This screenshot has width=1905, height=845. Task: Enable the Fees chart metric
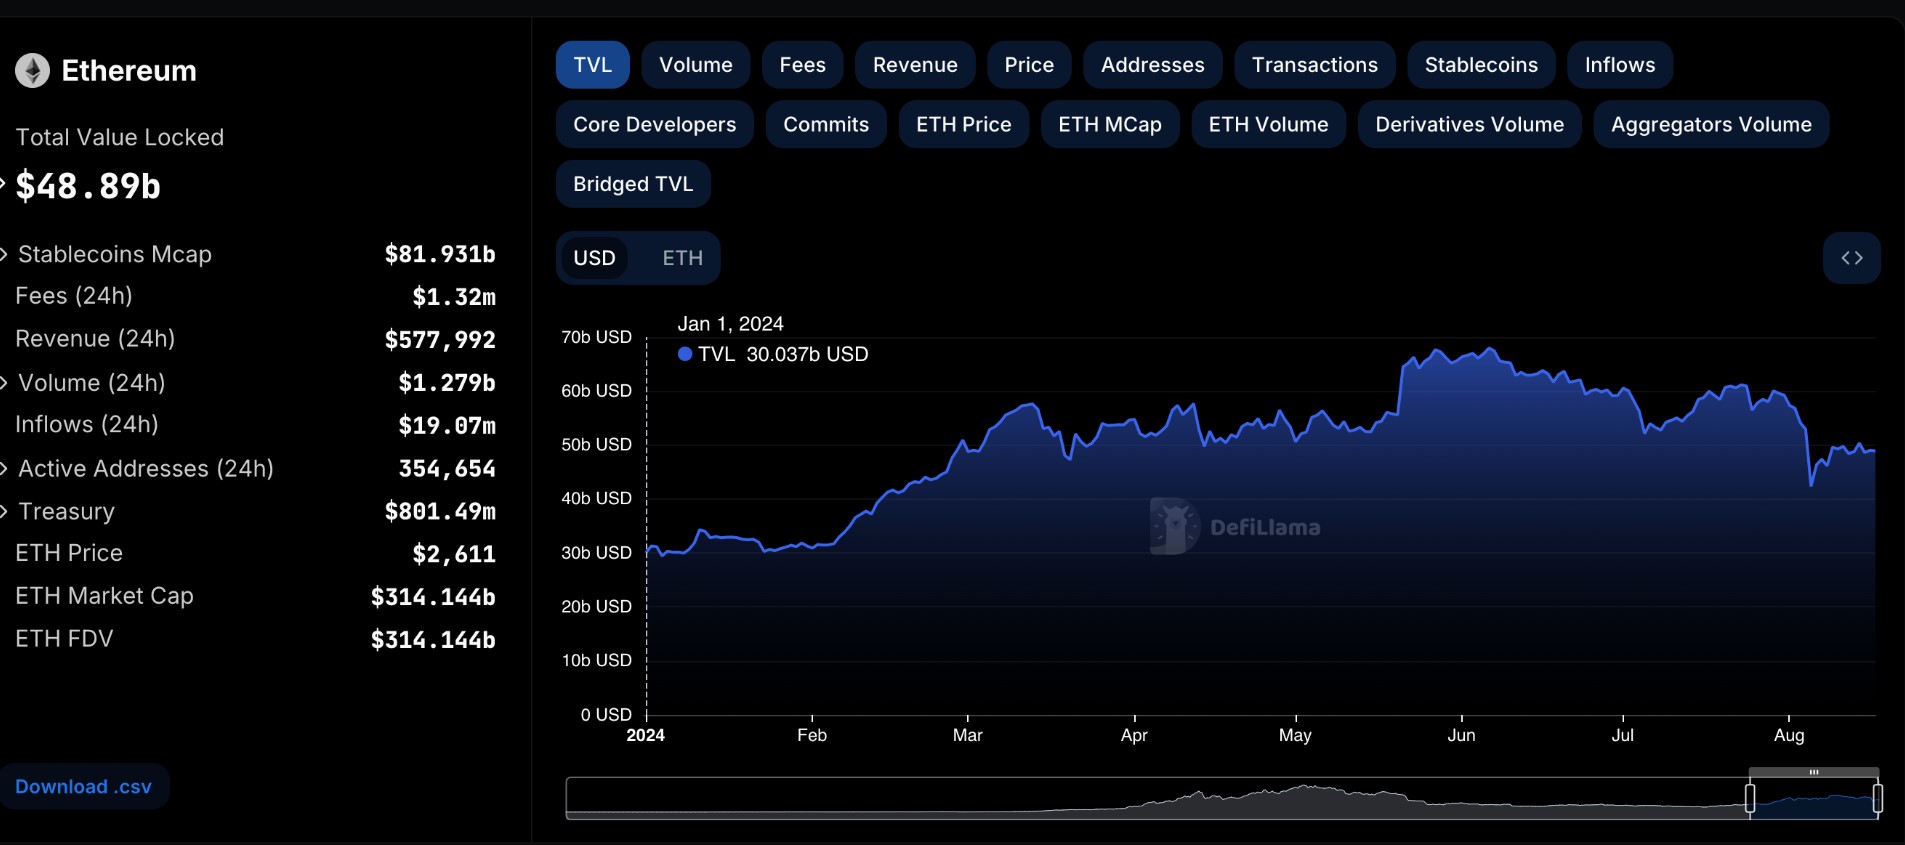[x=802, y=65]
